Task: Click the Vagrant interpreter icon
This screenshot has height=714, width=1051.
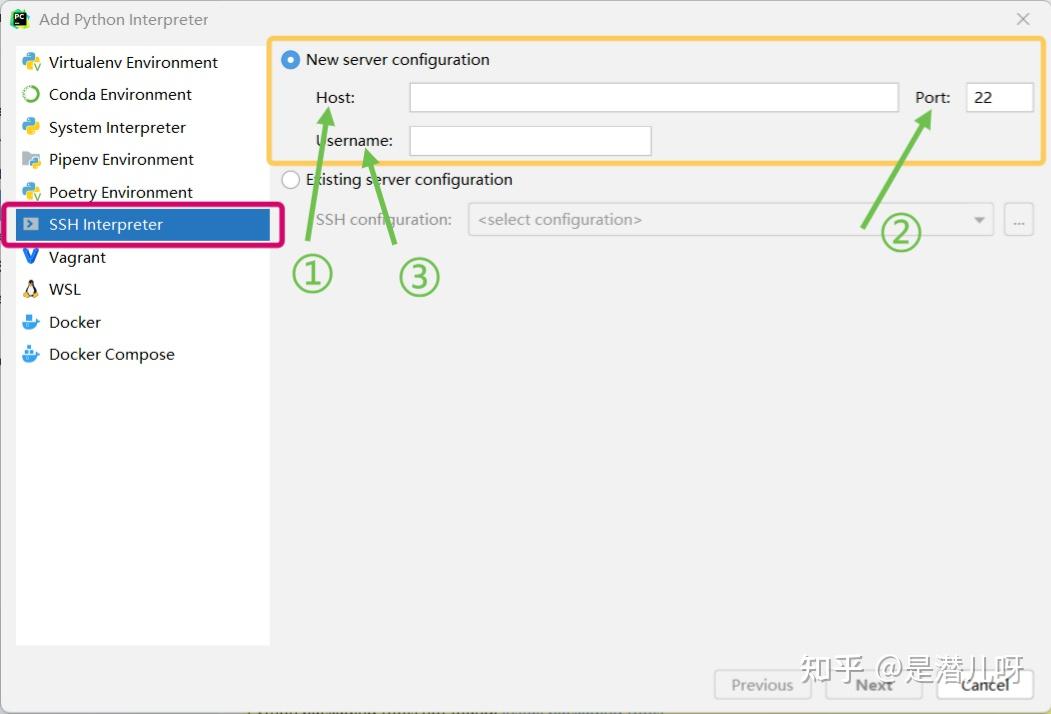Action: (x=32, y=257)
